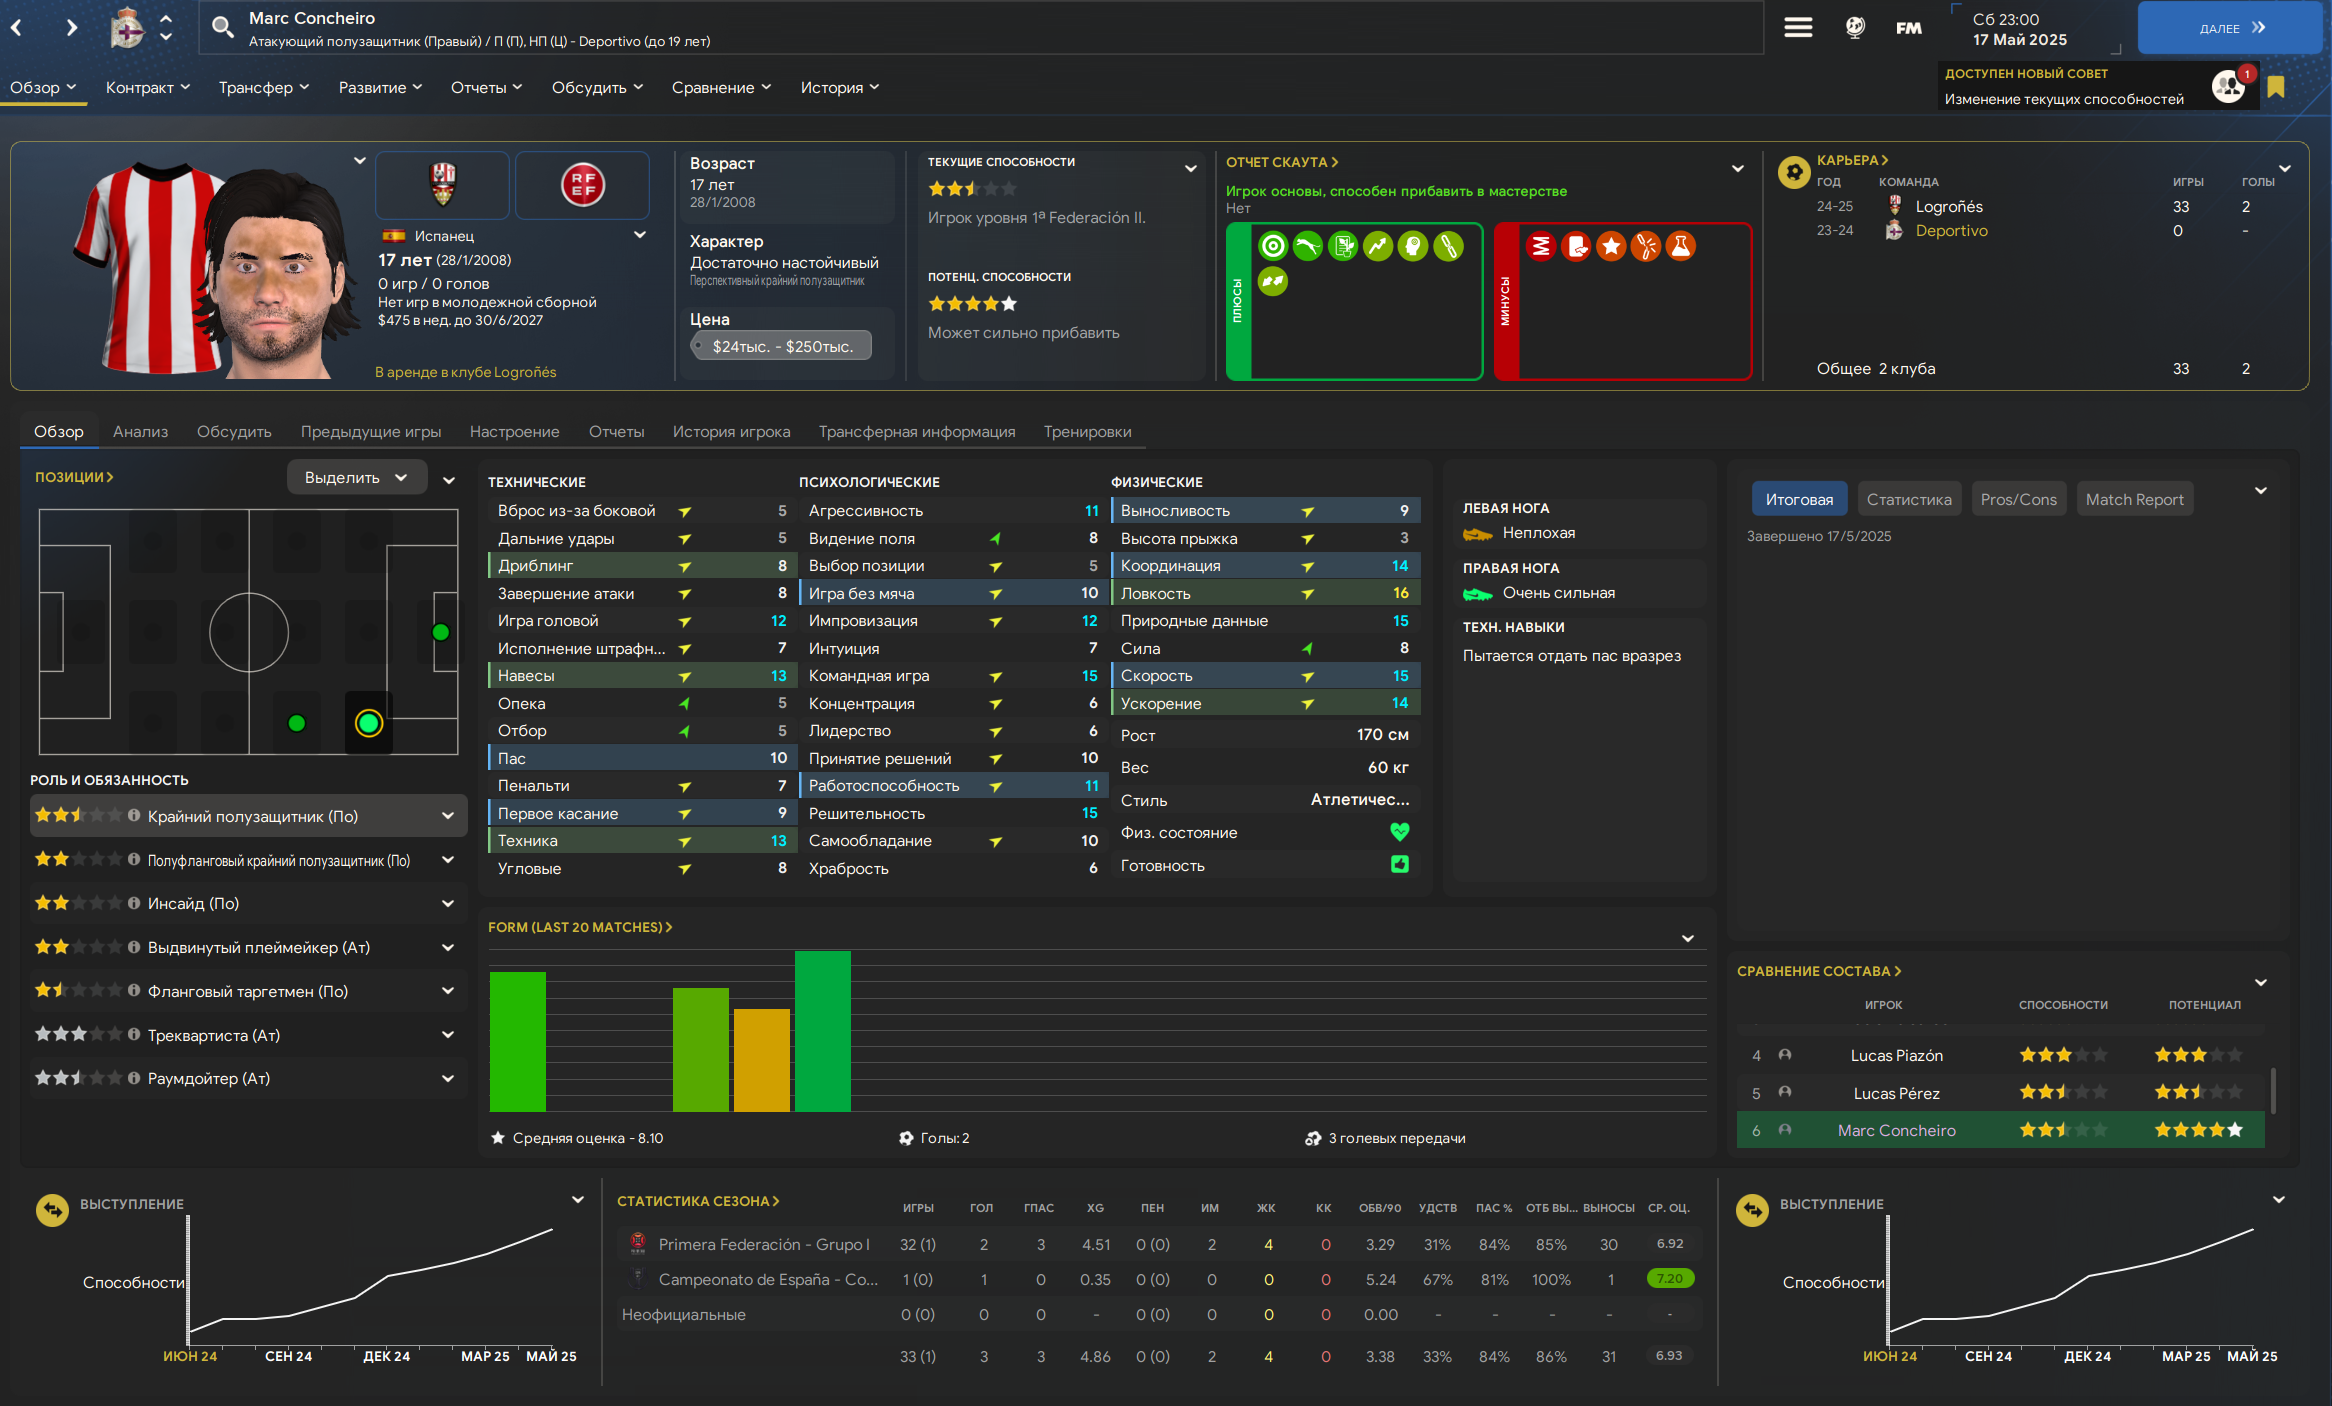
Task: Open the Выделить dropdown
Action: point(356,477)
